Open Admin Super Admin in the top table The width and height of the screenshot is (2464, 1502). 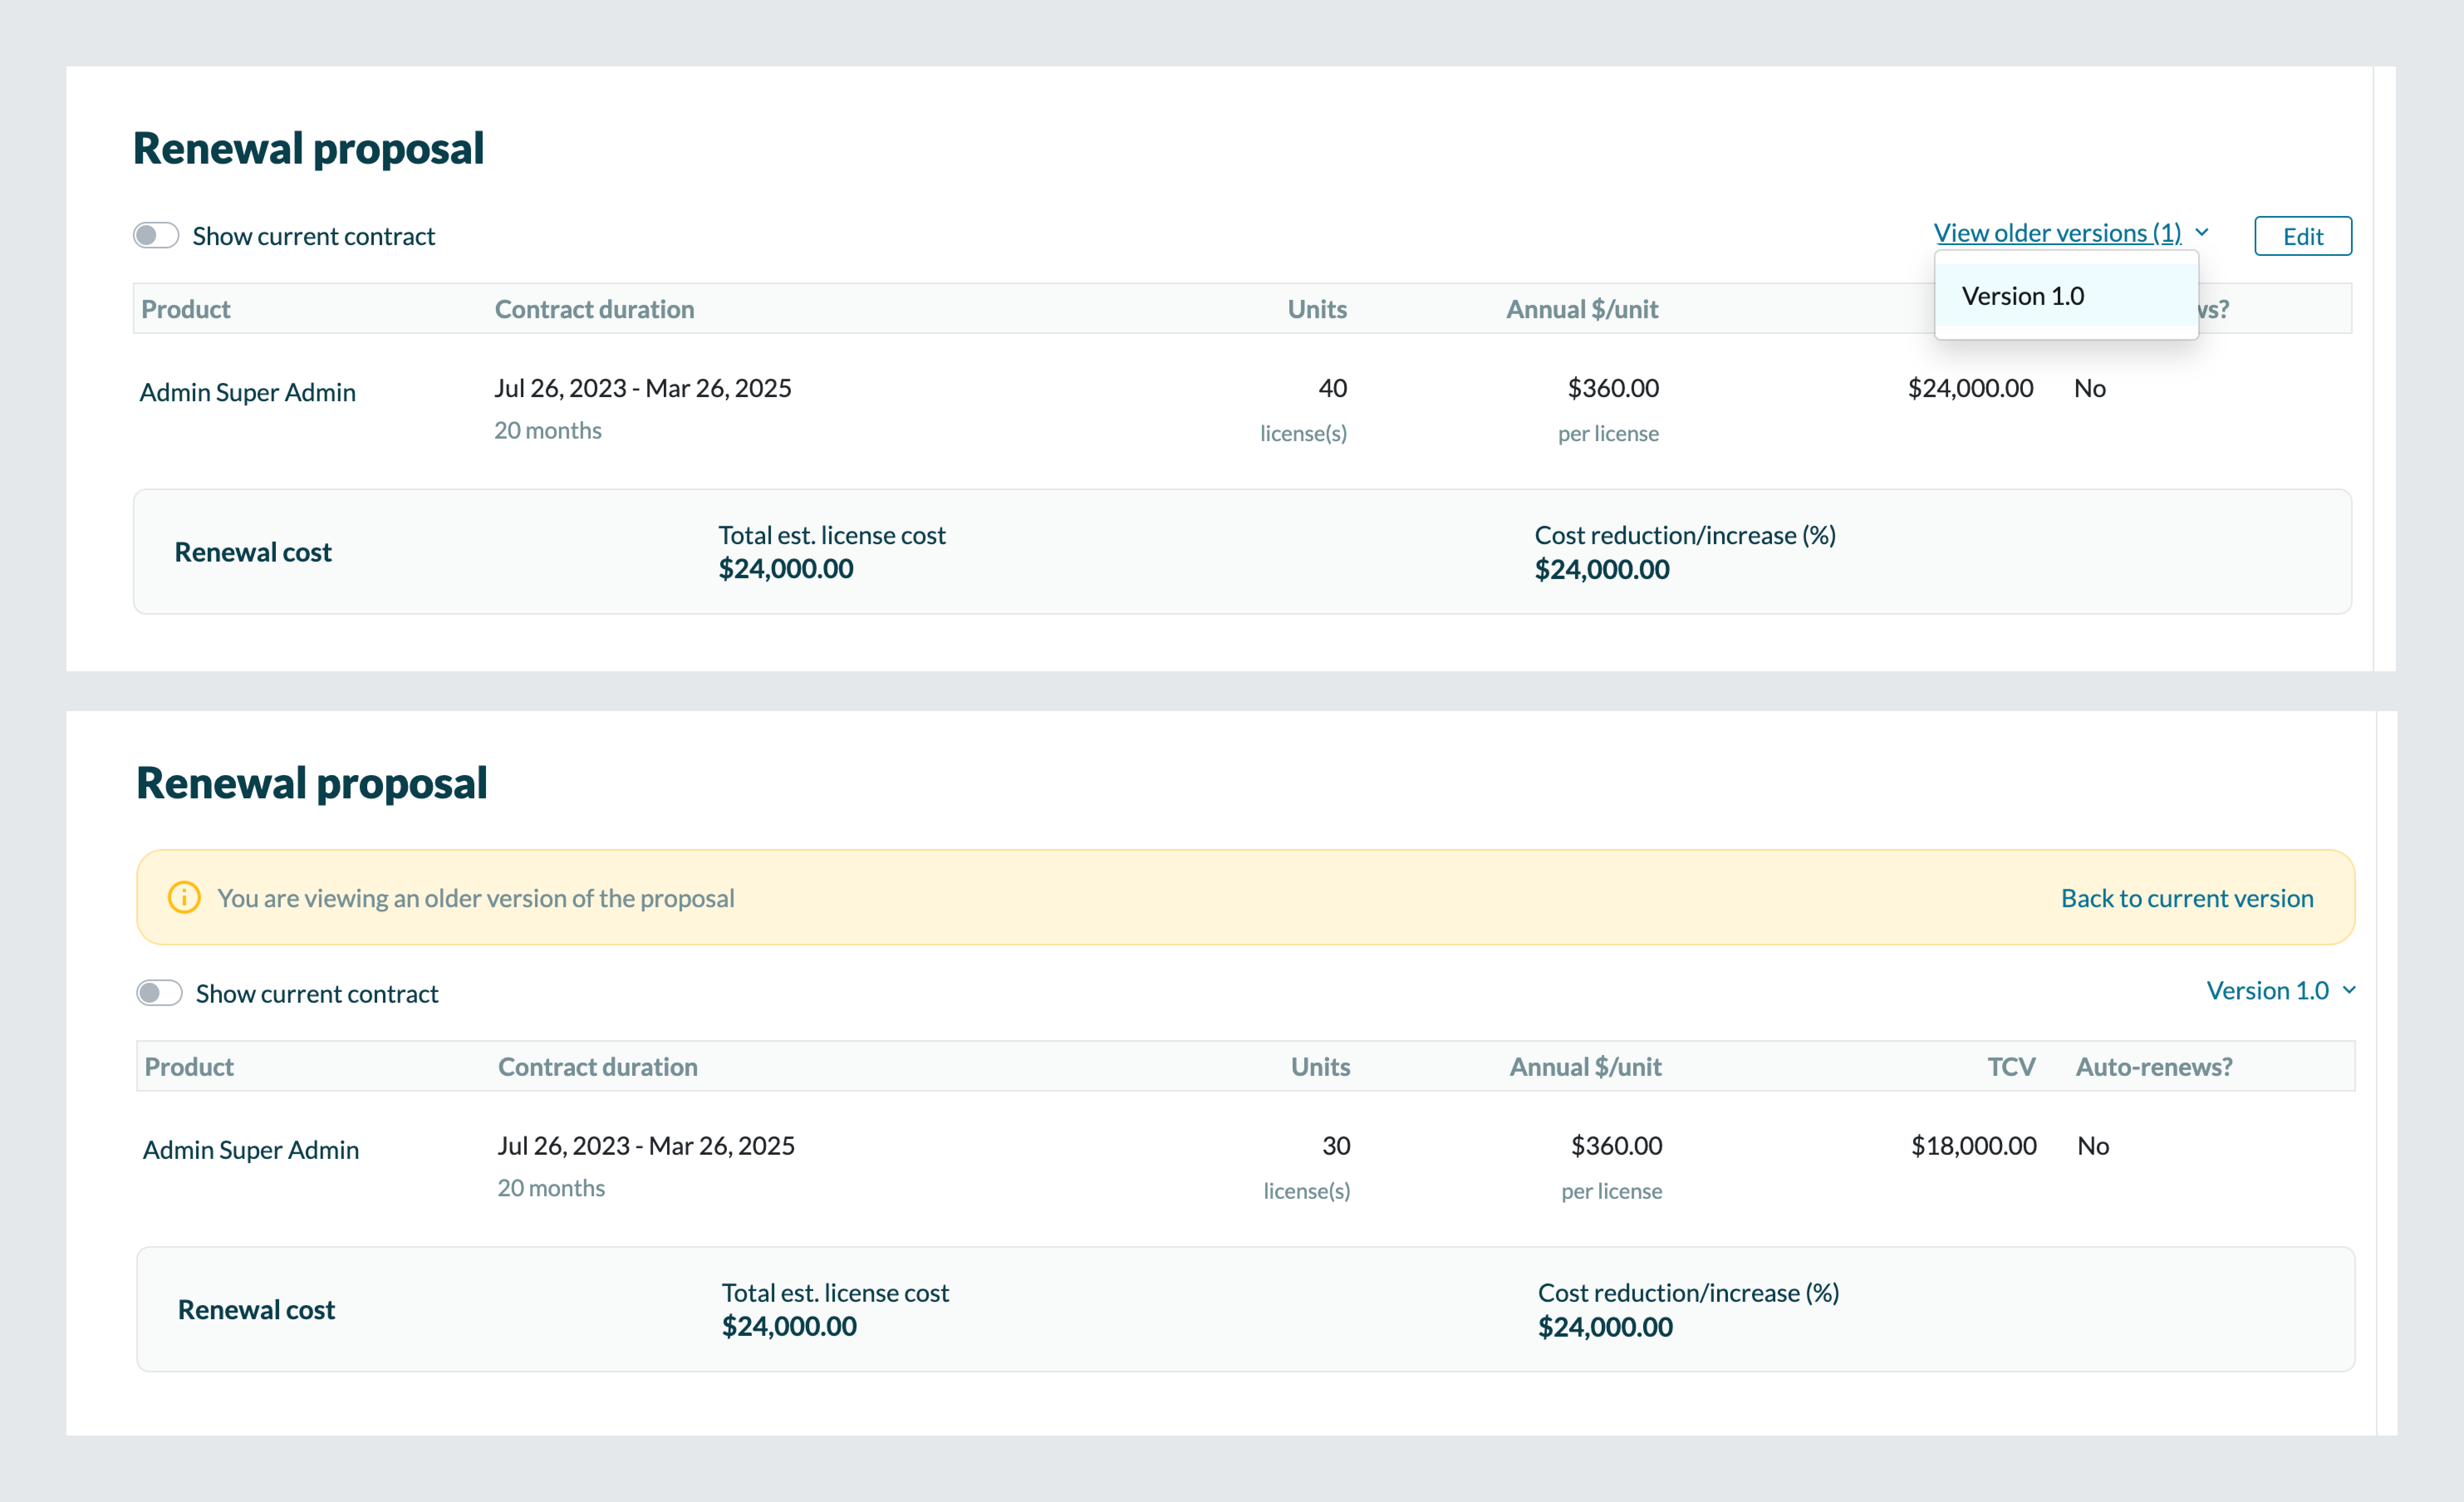[x=247, y=392]
